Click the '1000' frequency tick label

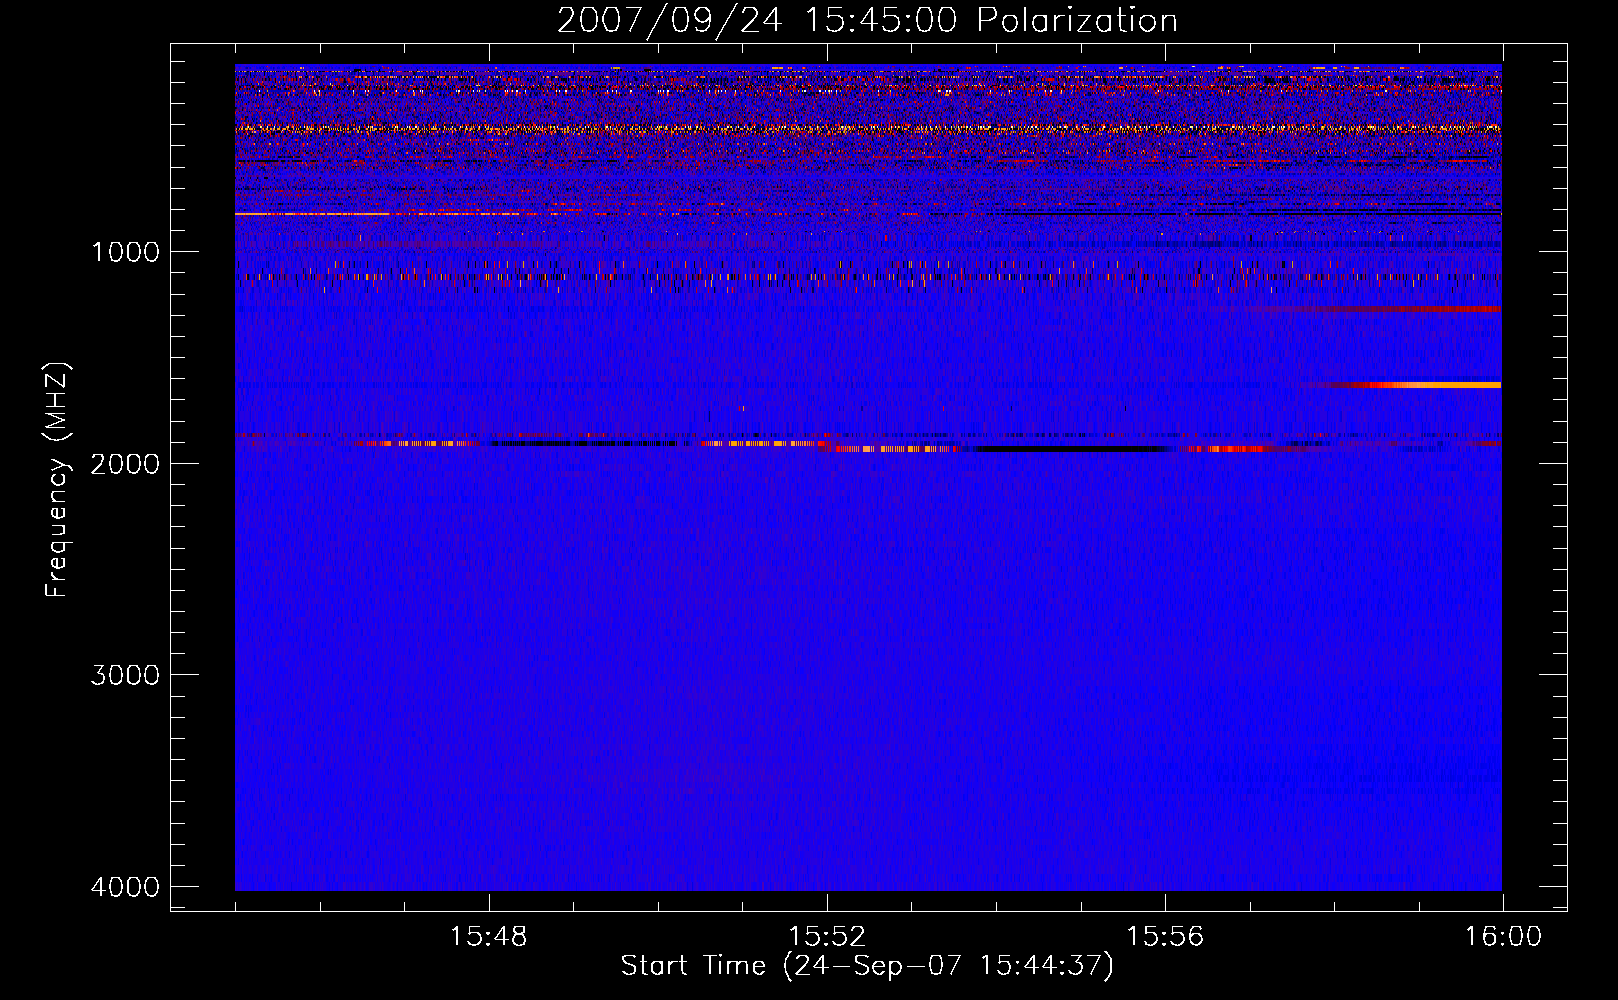[125, 251]
